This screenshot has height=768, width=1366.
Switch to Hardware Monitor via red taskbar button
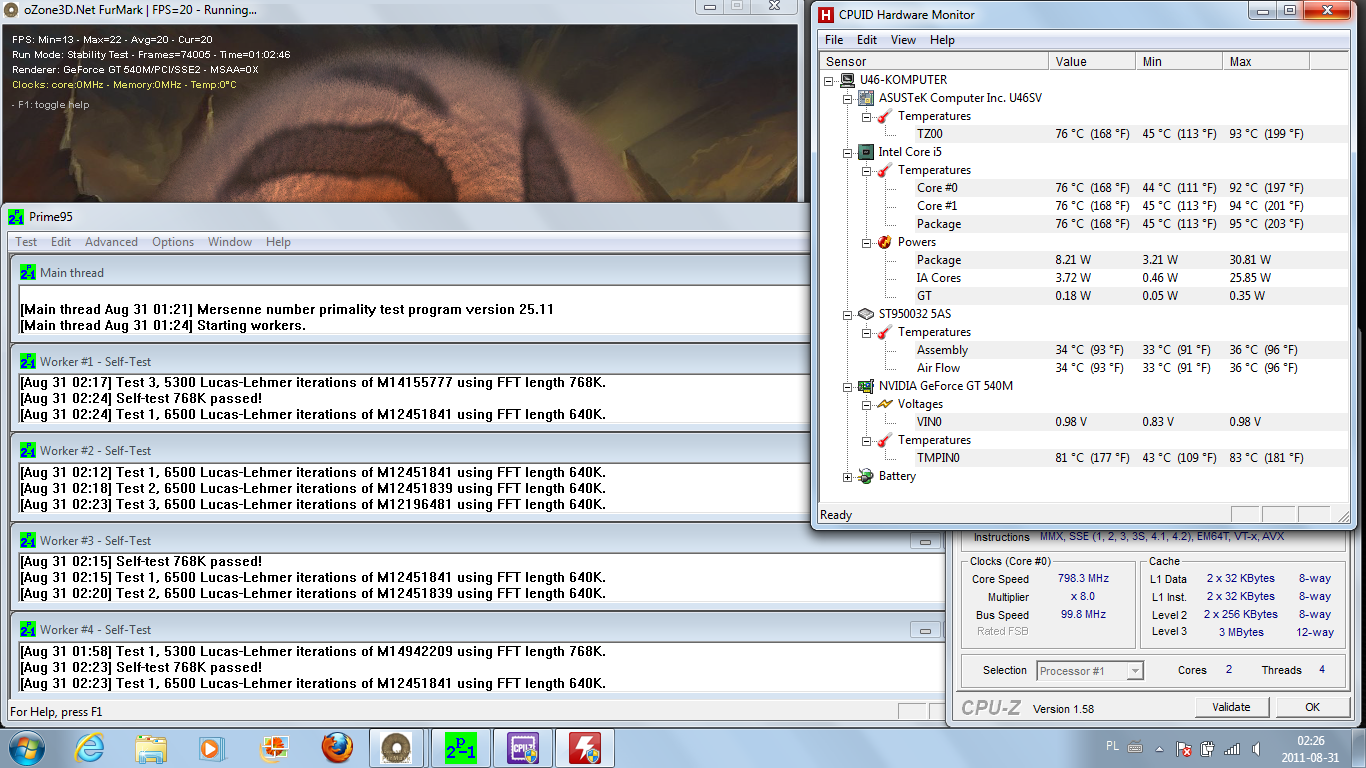coord(585,748)
